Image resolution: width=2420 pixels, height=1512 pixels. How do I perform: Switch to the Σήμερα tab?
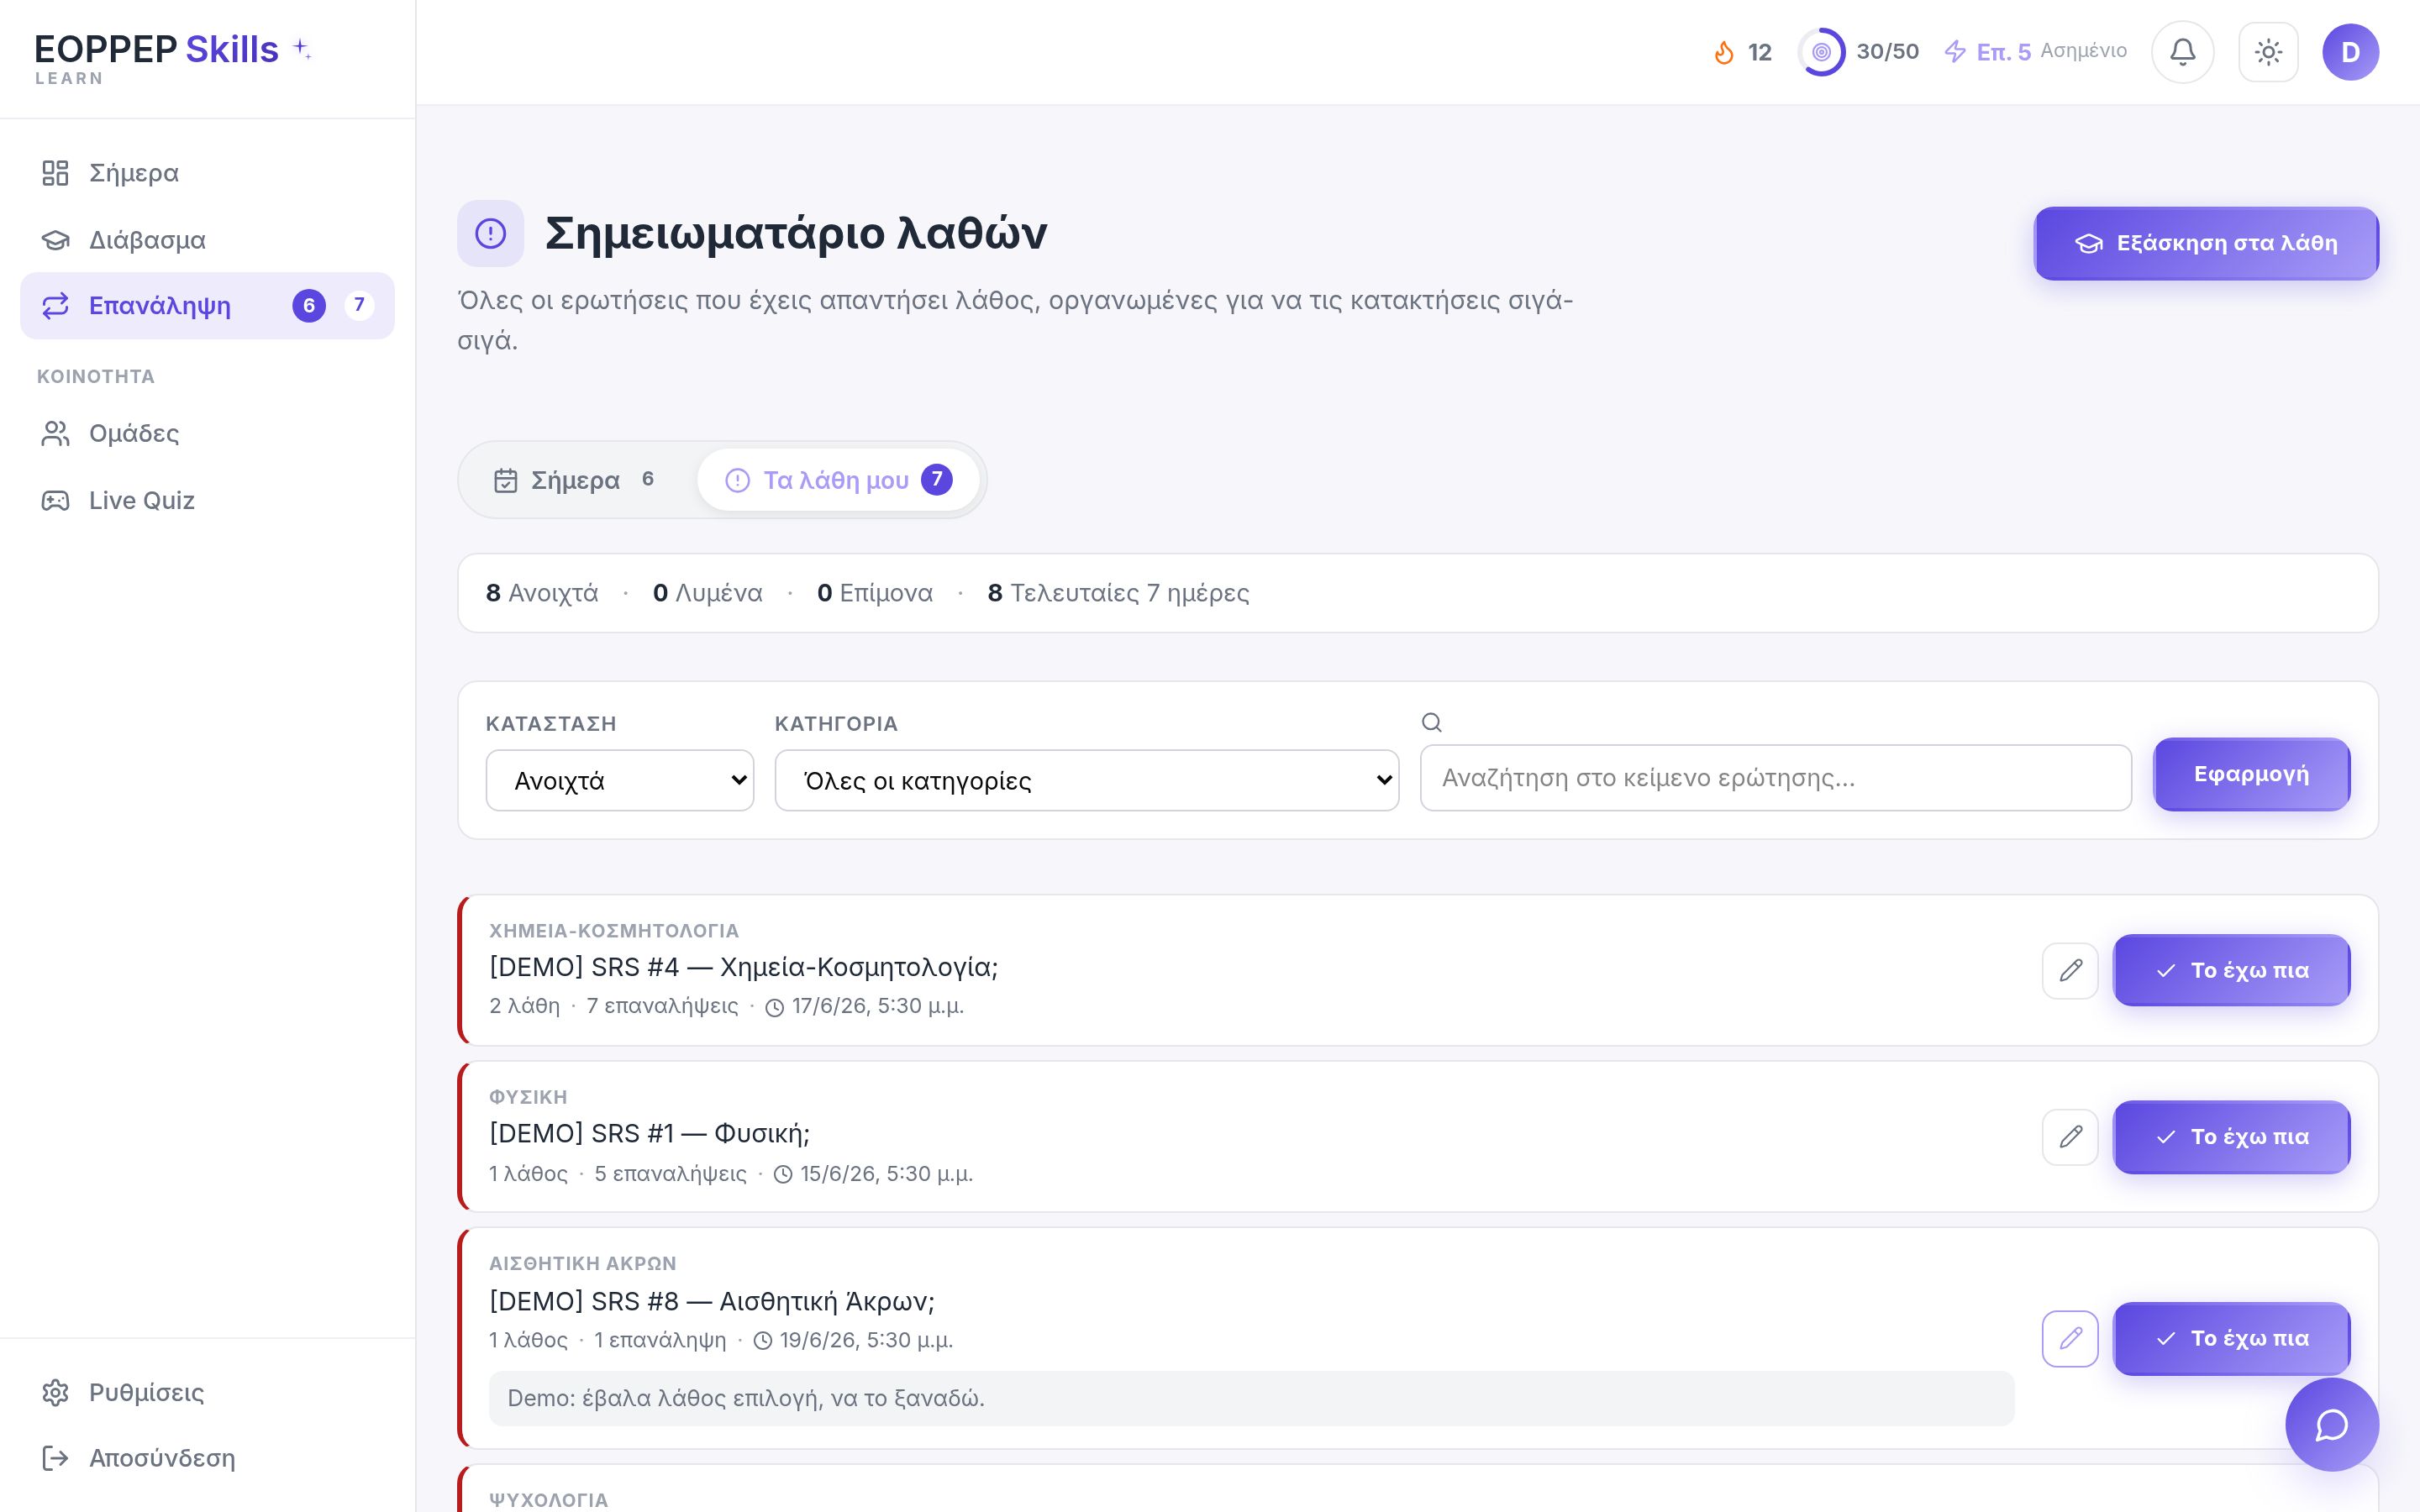point(576,480)
